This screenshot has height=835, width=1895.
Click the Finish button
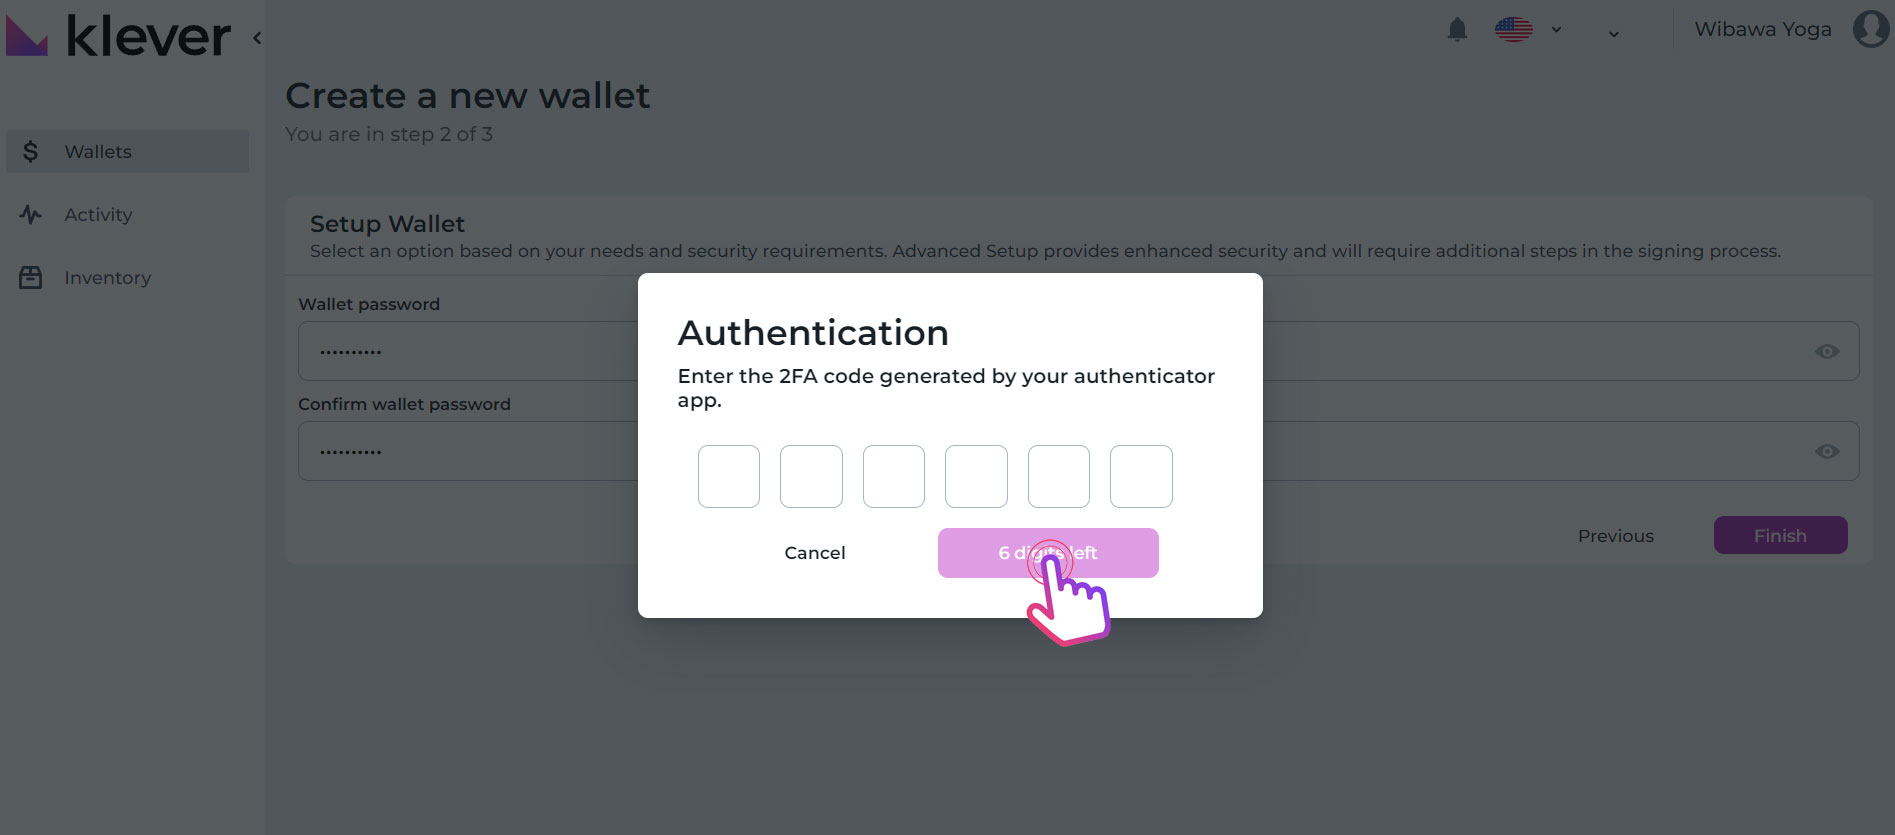pos(1780,535)
